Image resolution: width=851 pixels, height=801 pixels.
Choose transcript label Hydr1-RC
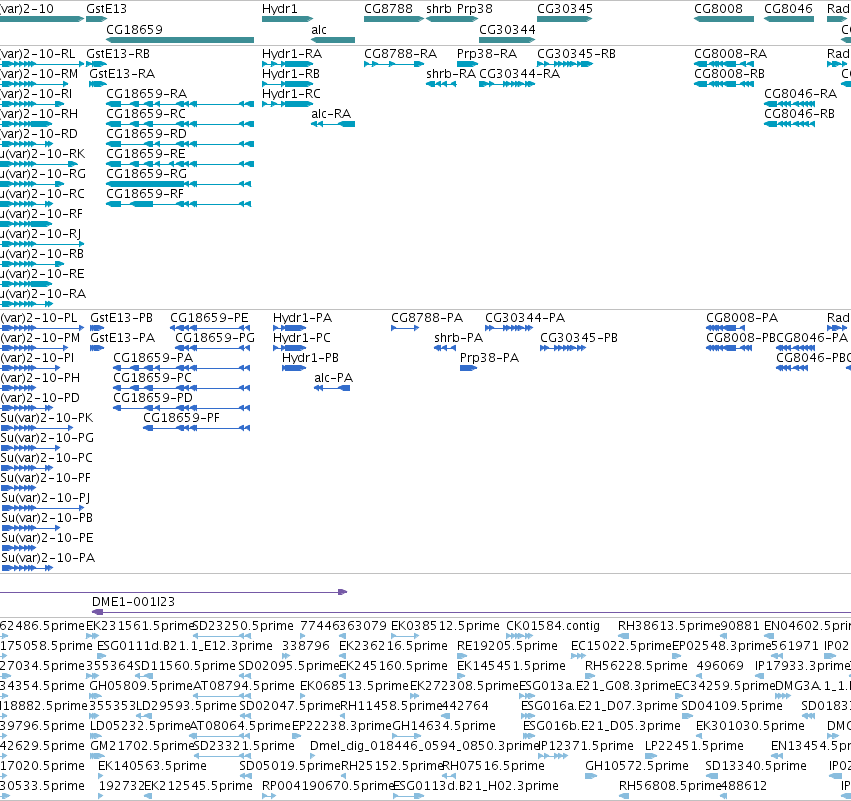click(291, 93)
